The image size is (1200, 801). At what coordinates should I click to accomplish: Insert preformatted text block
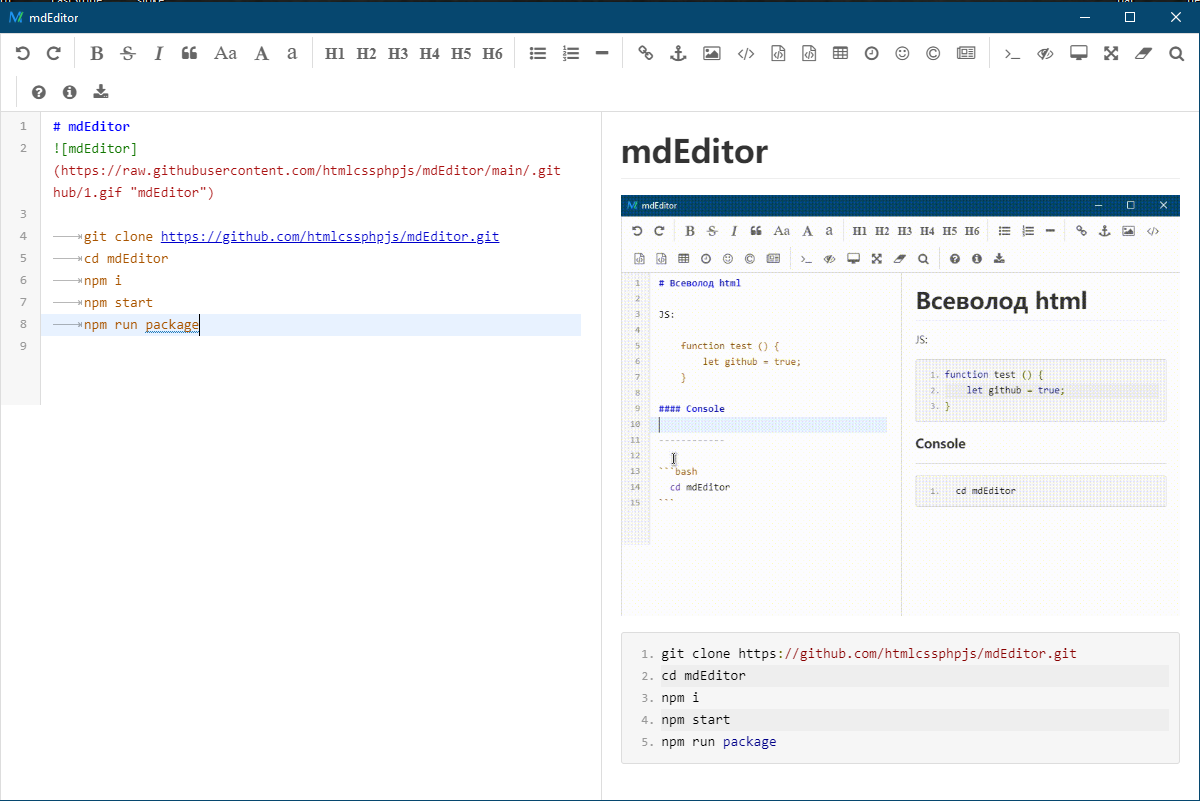click(x=778, y=54)
